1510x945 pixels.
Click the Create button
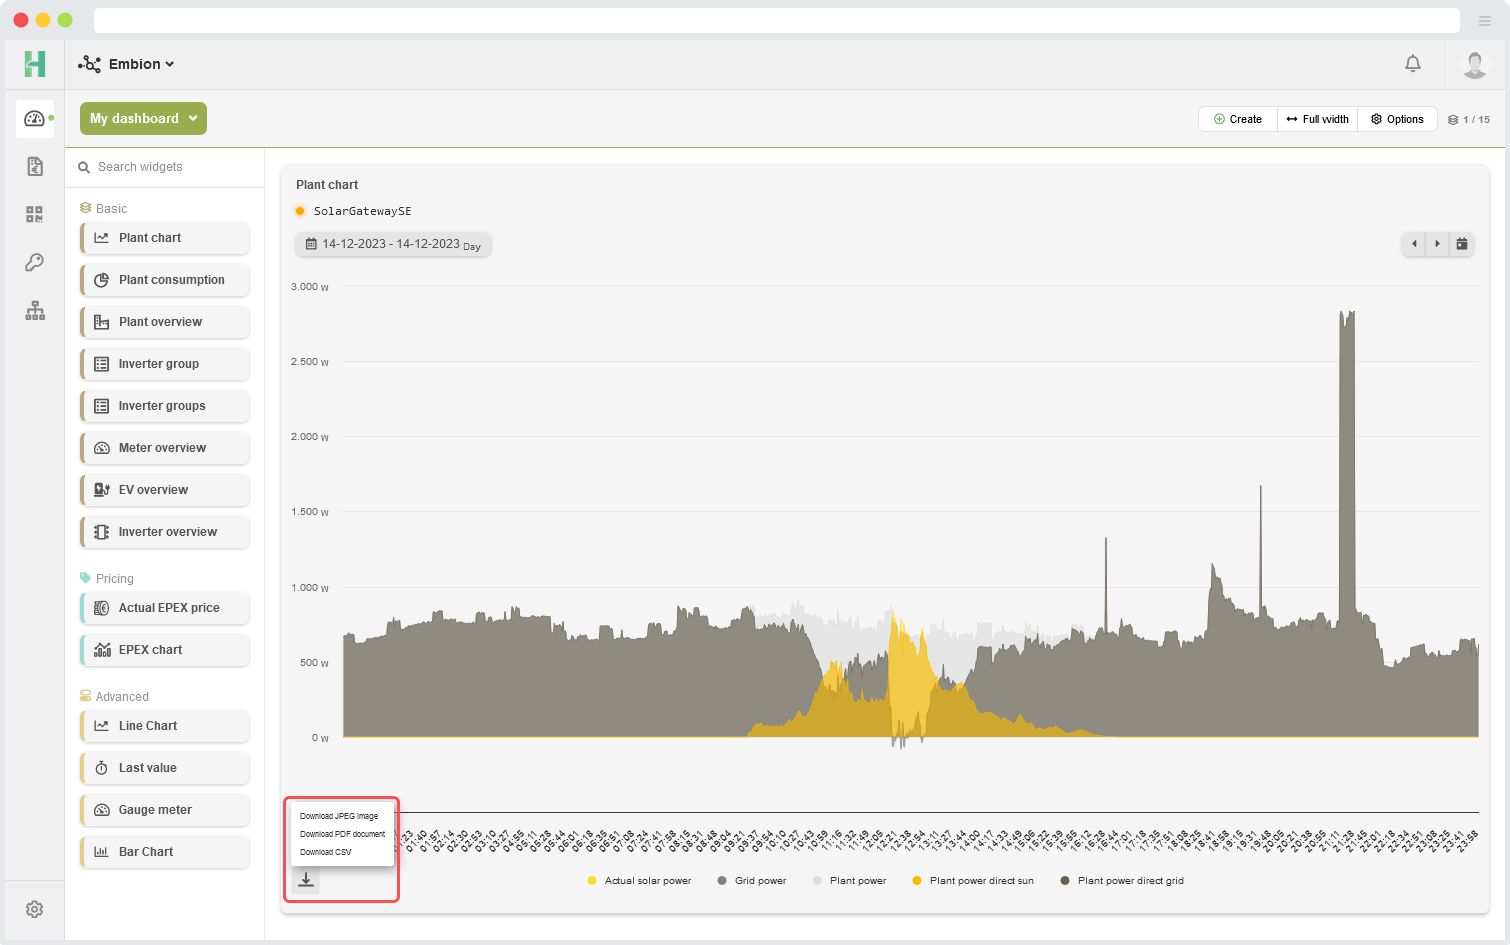click(x=1238, y=119)
